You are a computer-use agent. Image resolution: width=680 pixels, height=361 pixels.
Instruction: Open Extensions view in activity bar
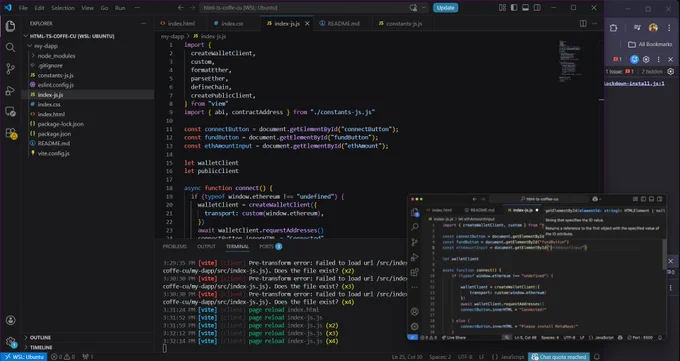tap(10, 133)
